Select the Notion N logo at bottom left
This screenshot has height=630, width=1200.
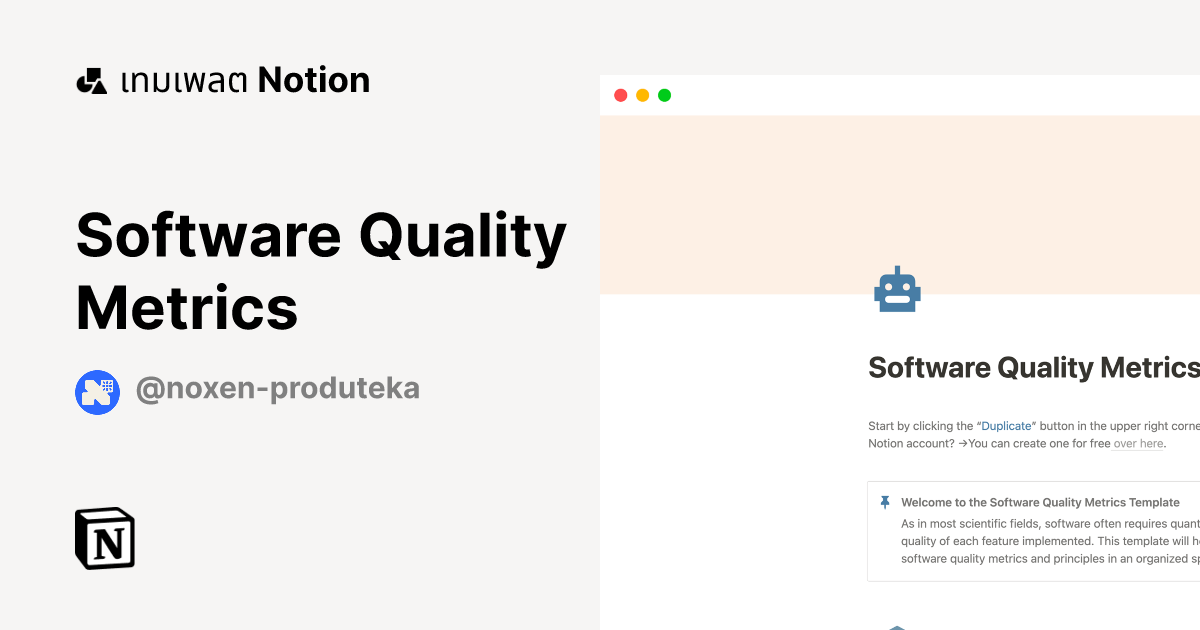[x=104, y=538]
